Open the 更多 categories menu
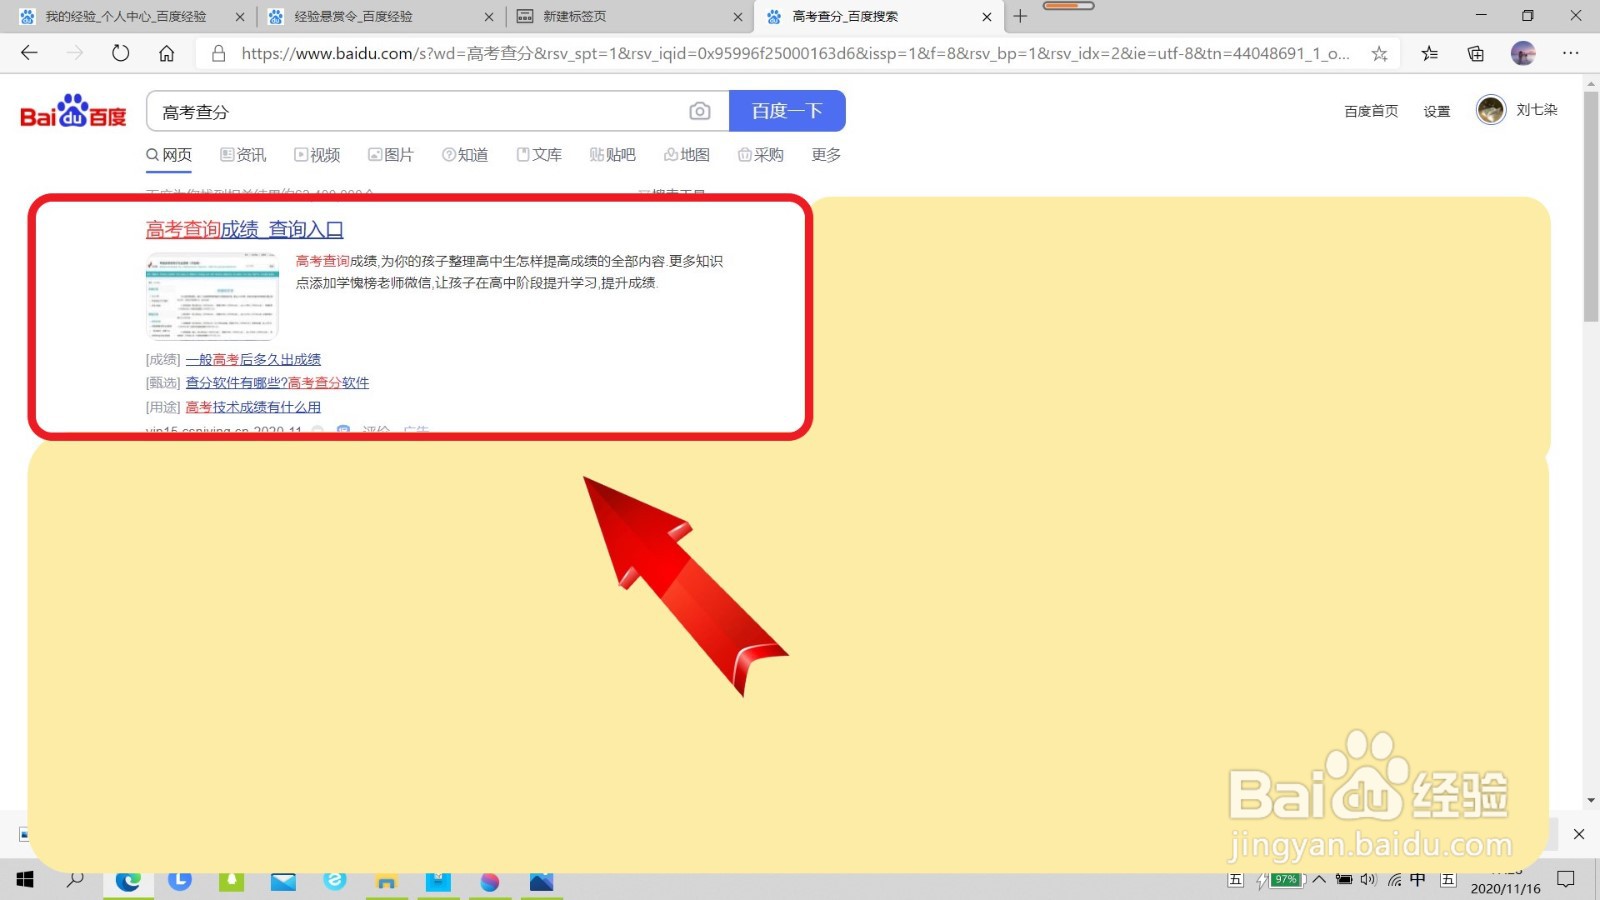1600x900 pixels. (x=826, y=155)
